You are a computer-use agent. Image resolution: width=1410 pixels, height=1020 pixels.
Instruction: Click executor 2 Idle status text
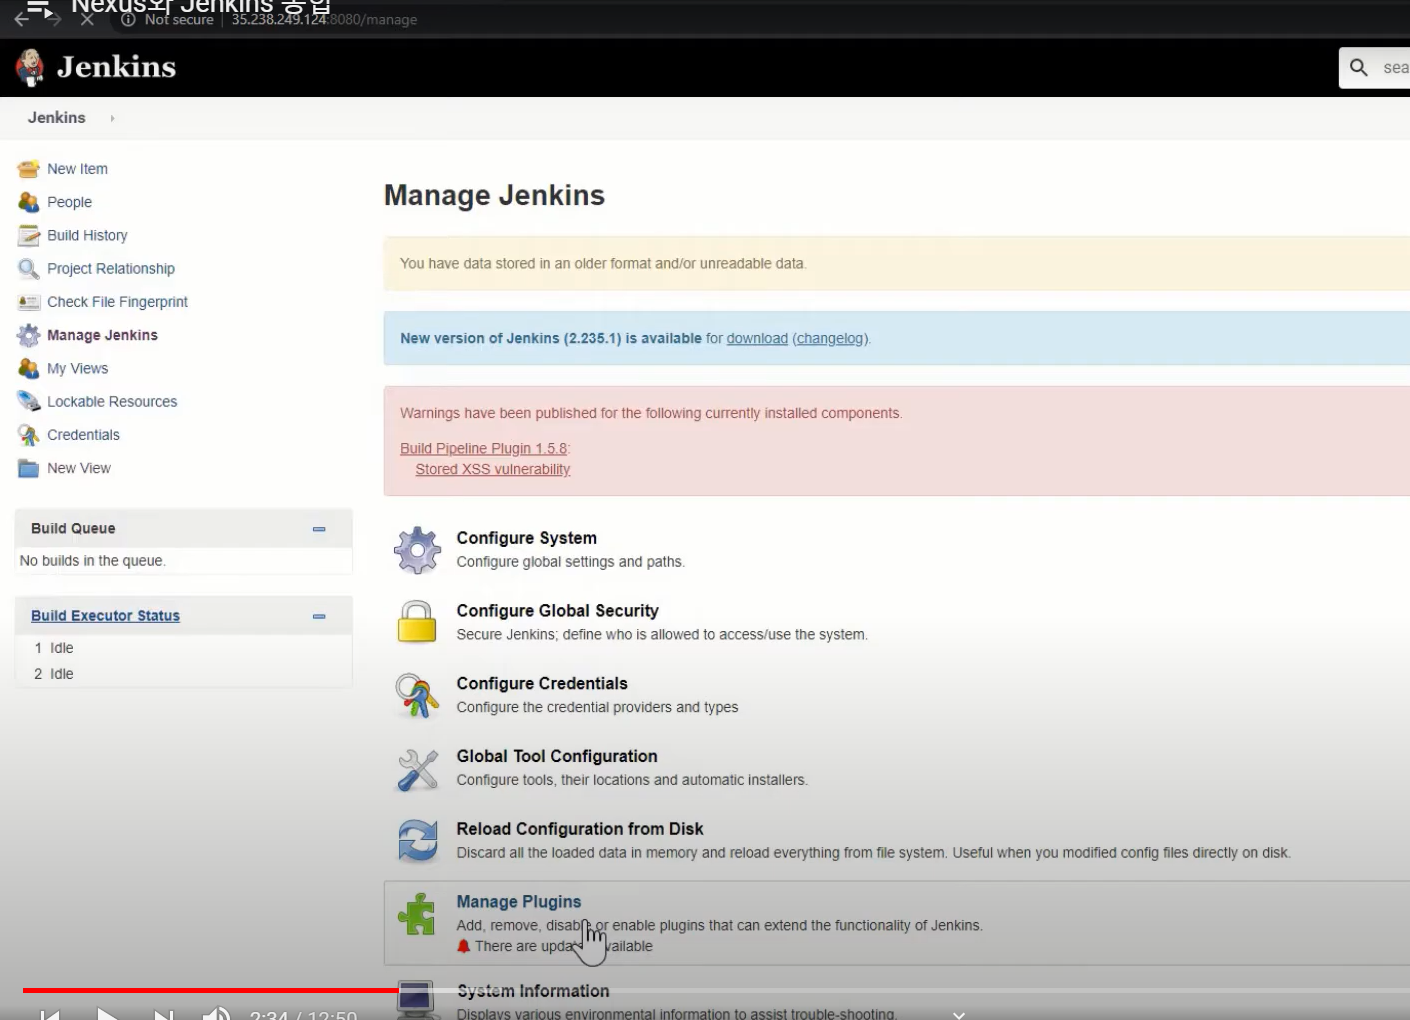[x=62, y=674]
